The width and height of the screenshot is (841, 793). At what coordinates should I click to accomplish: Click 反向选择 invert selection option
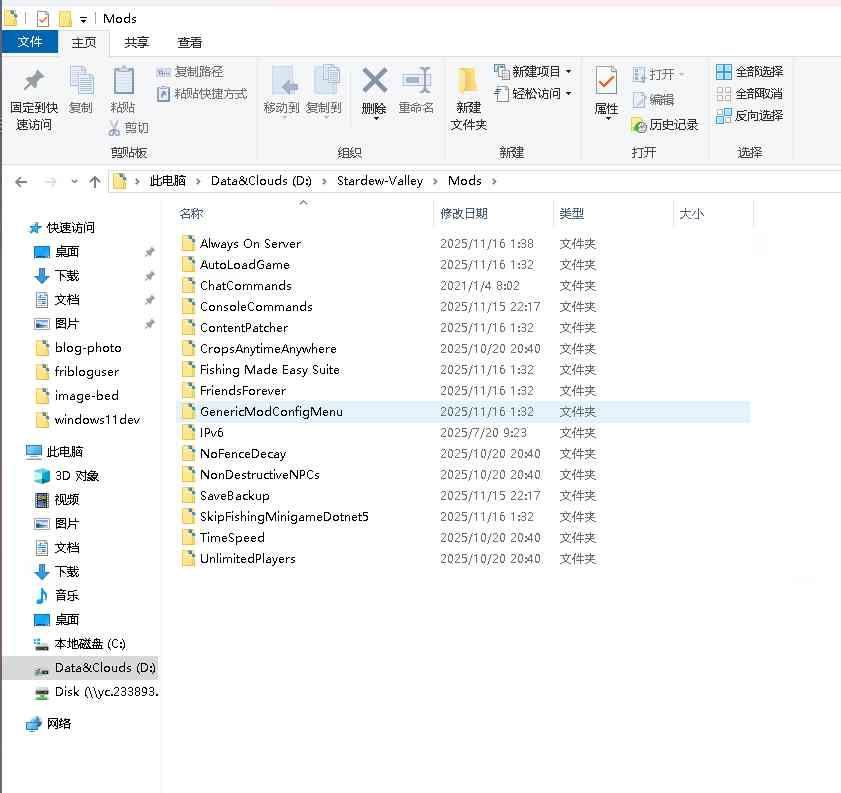[x=749, y=116]
